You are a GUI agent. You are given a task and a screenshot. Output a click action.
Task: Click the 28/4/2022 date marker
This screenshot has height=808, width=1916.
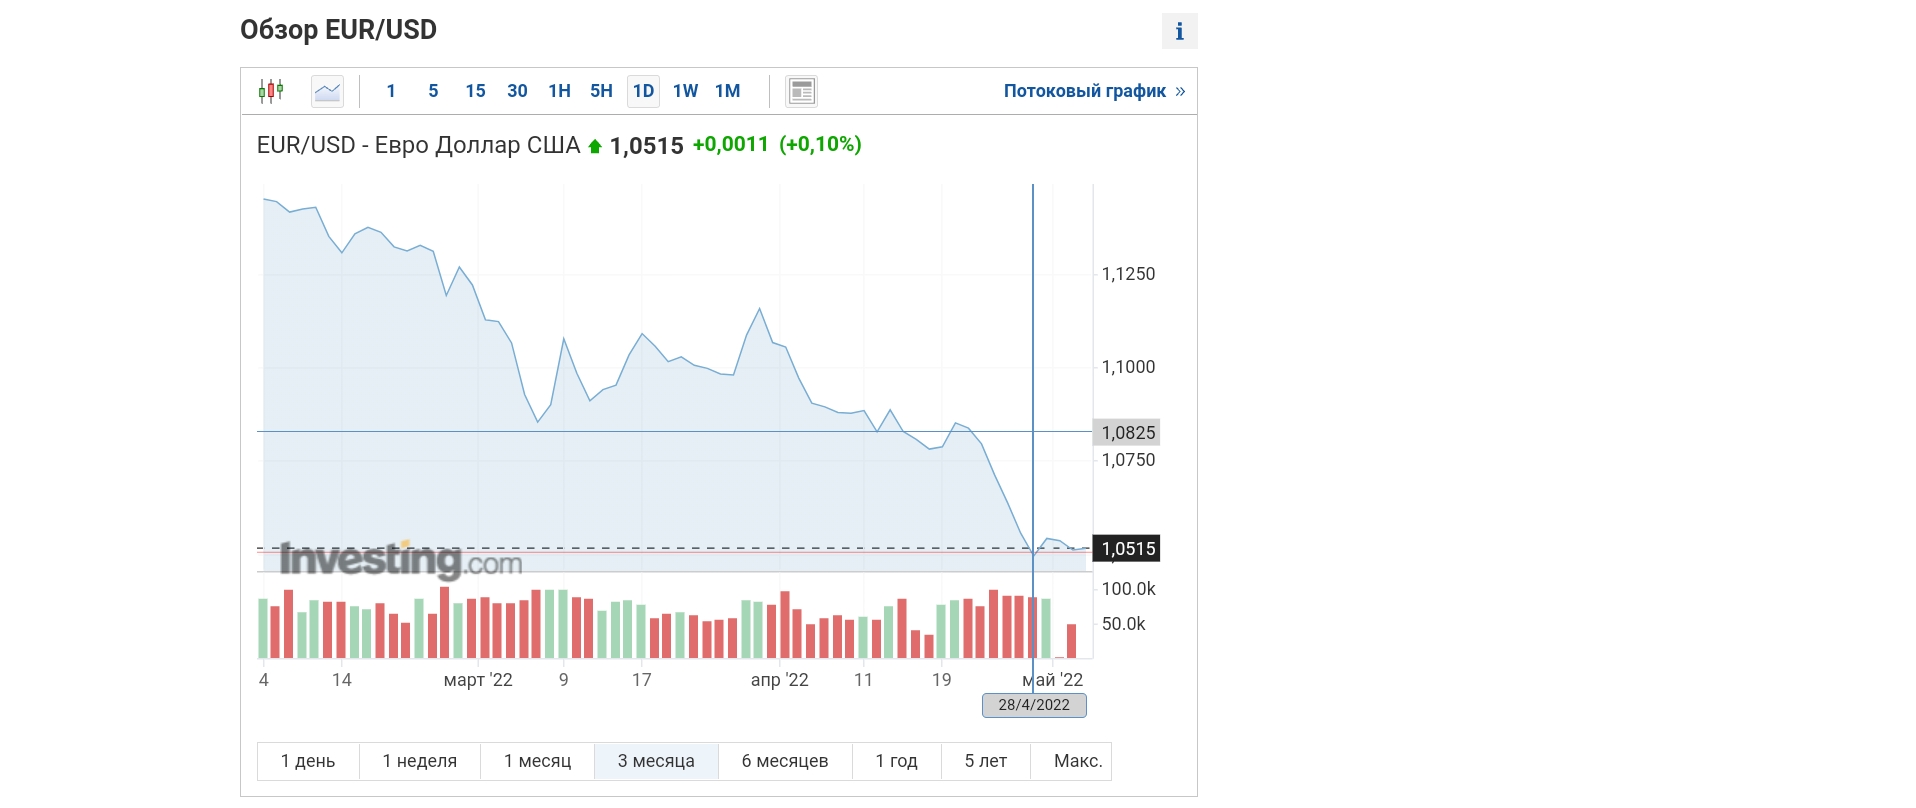(1034, 705)
